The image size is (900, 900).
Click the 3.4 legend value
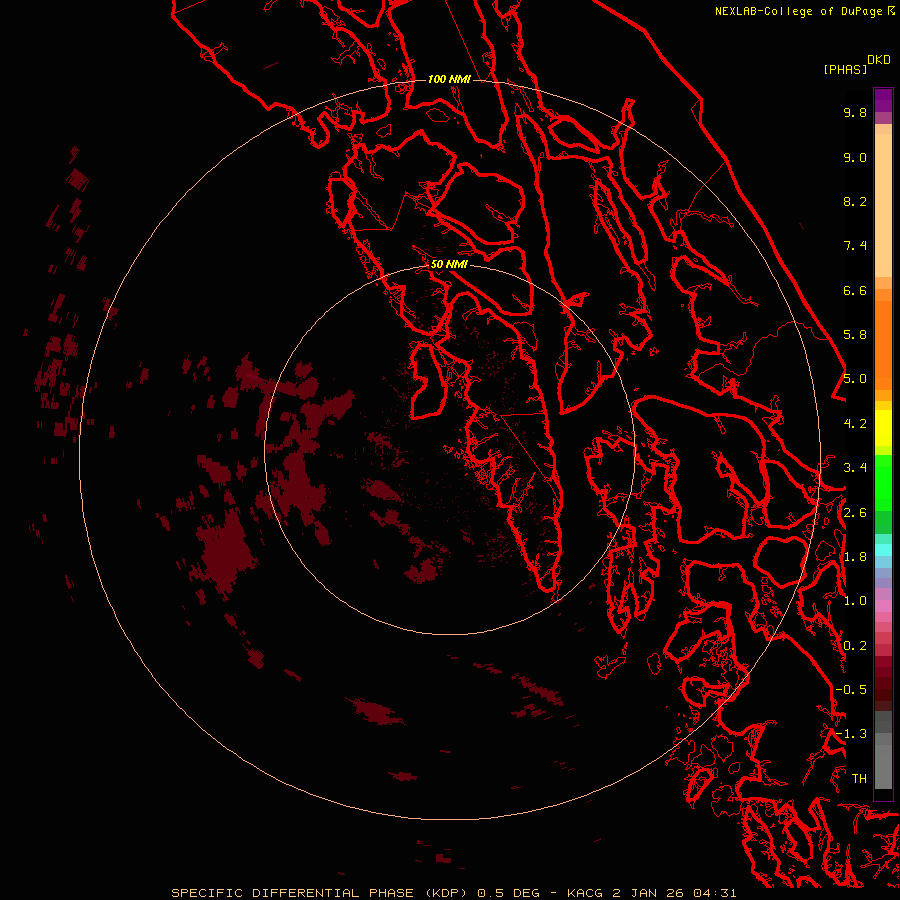(855, 468)
